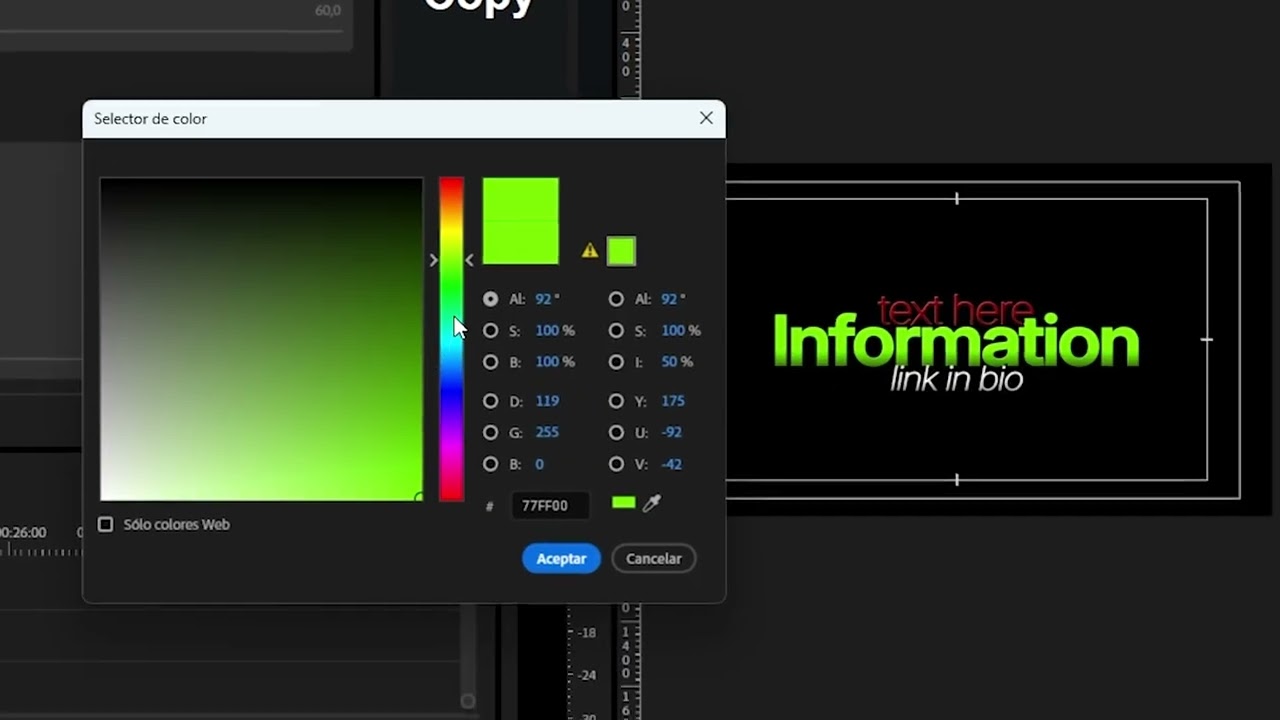Enable Sólo colores Web checkbox

pyautogui.click(x=105, y=524)
